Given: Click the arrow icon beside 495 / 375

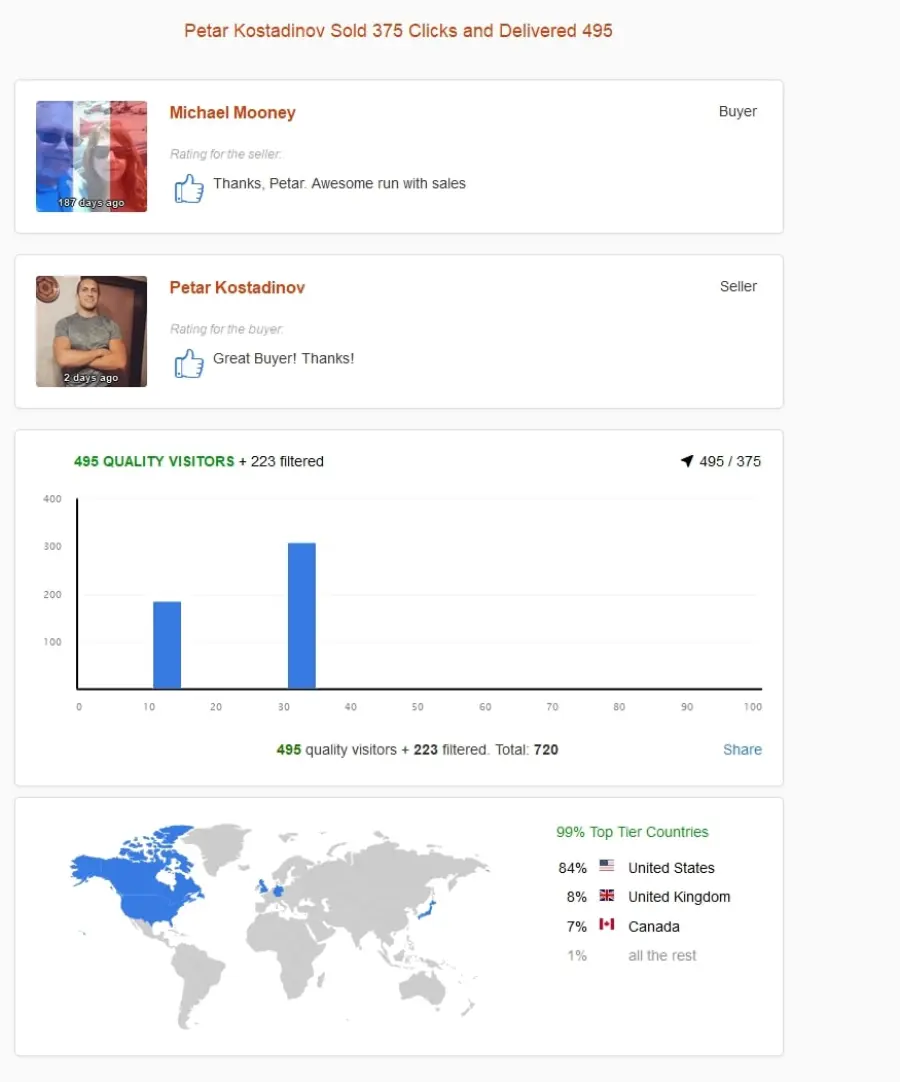Looking at the screenshot, I should point(687,461).
